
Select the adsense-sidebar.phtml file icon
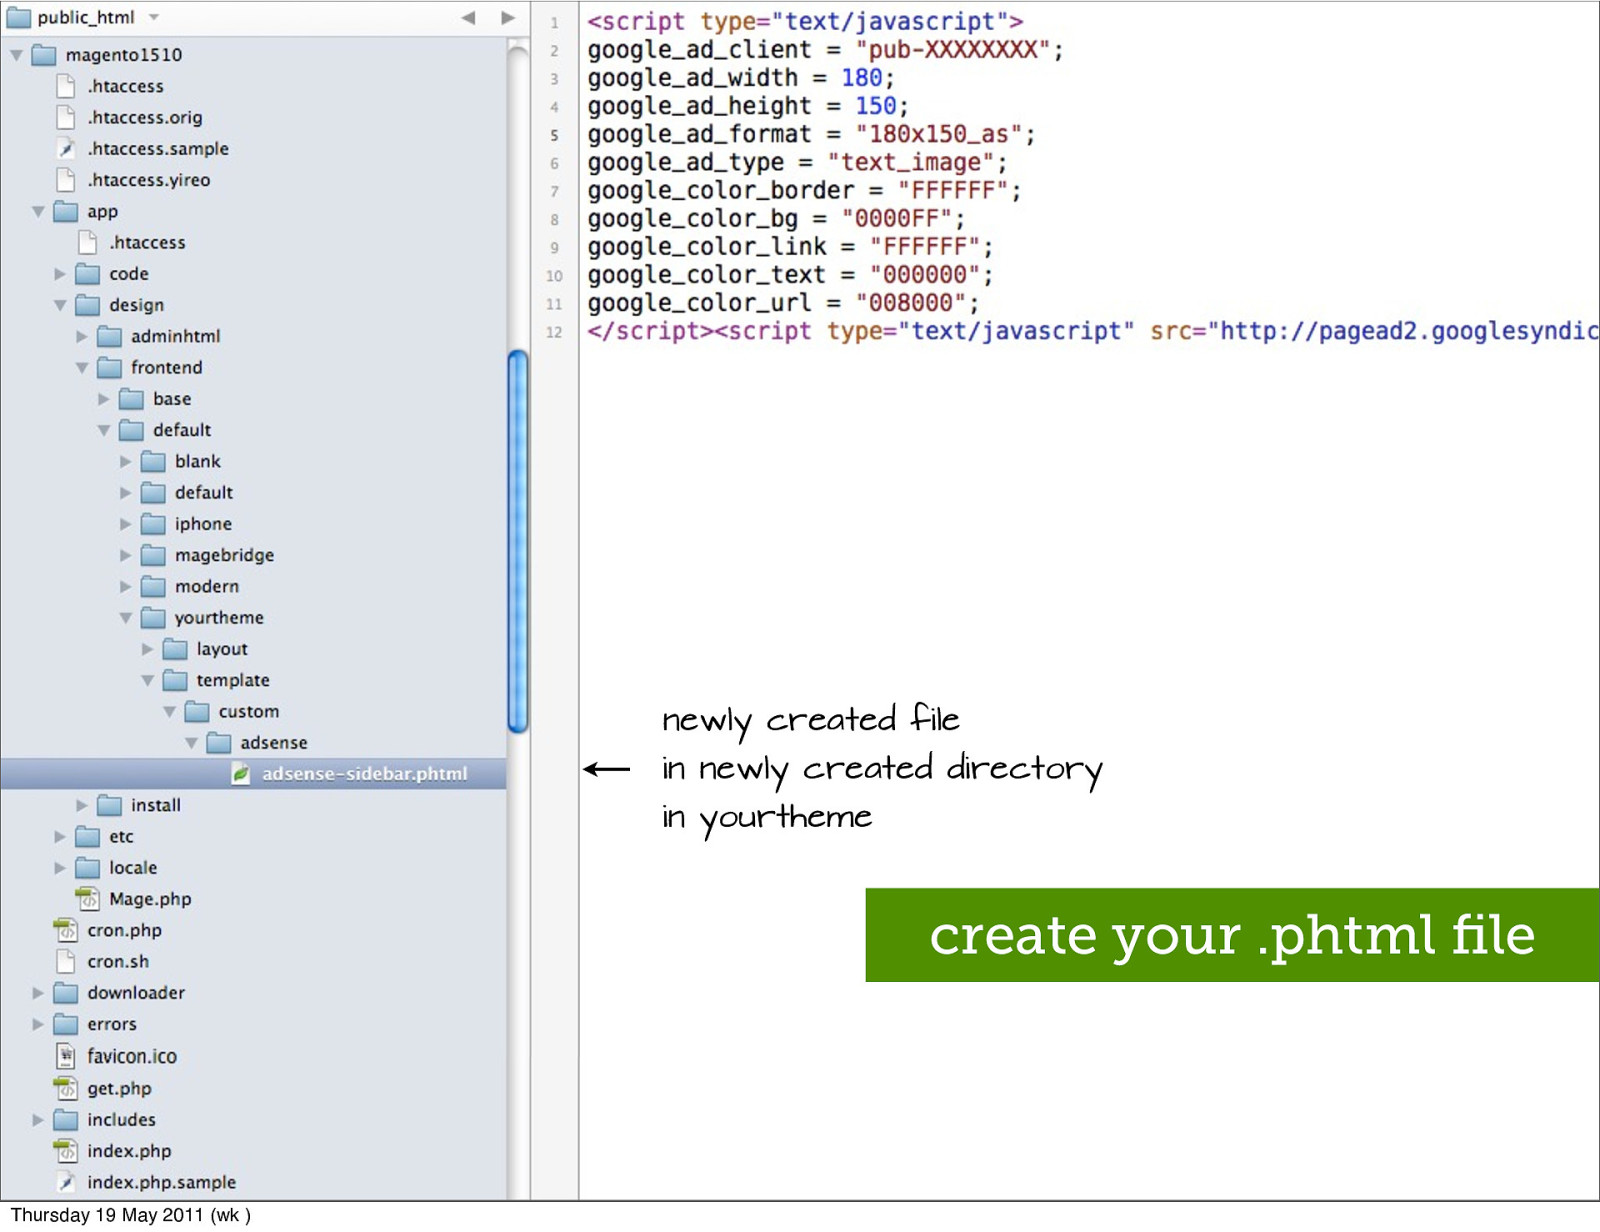[x=241, y=774]
